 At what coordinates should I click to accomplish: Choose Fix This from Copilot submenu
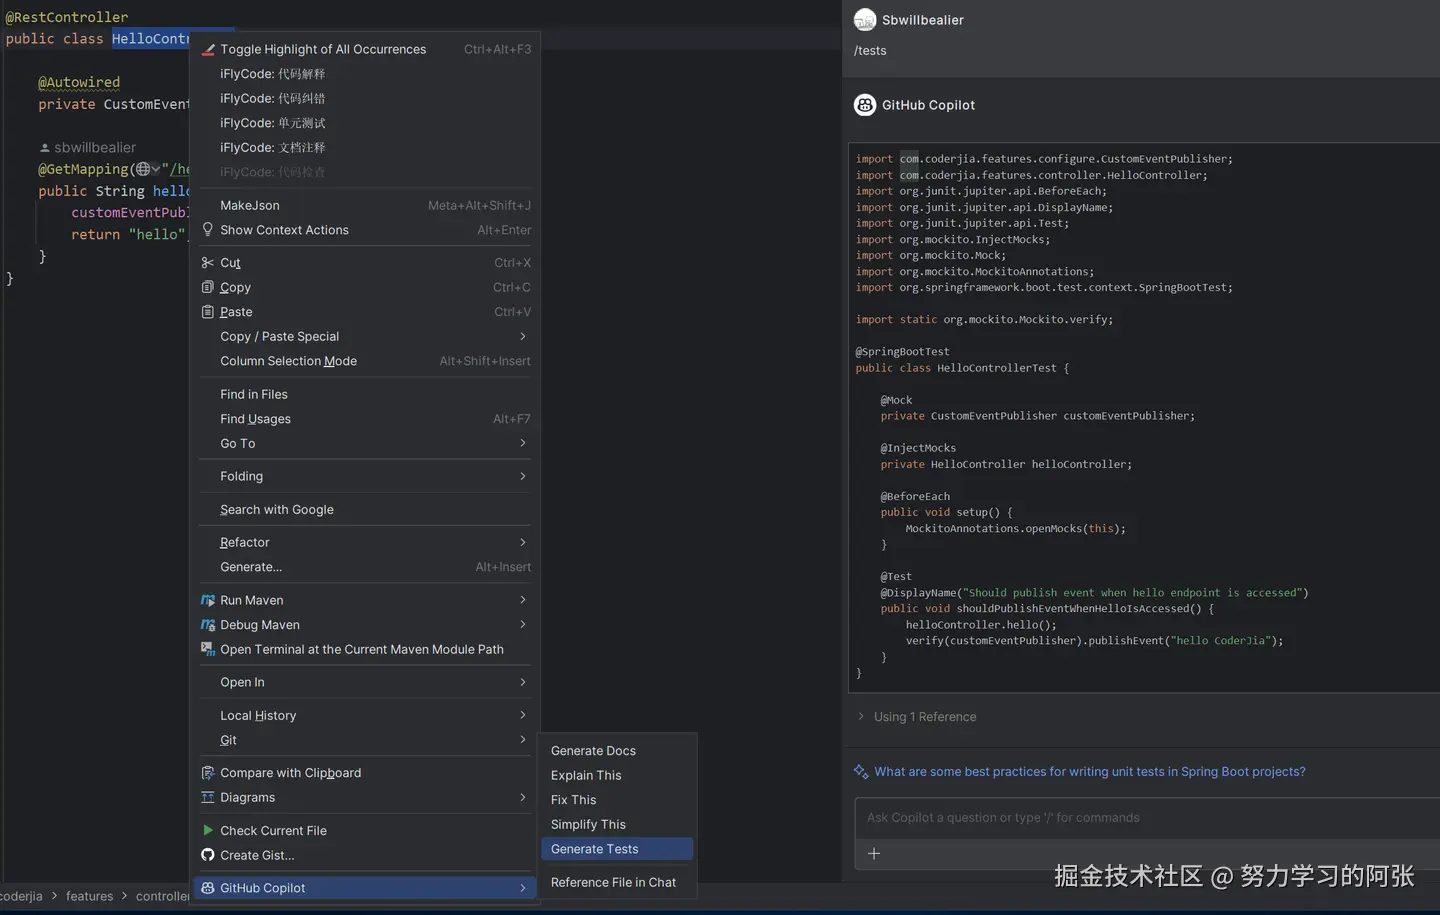click(617, 800)
